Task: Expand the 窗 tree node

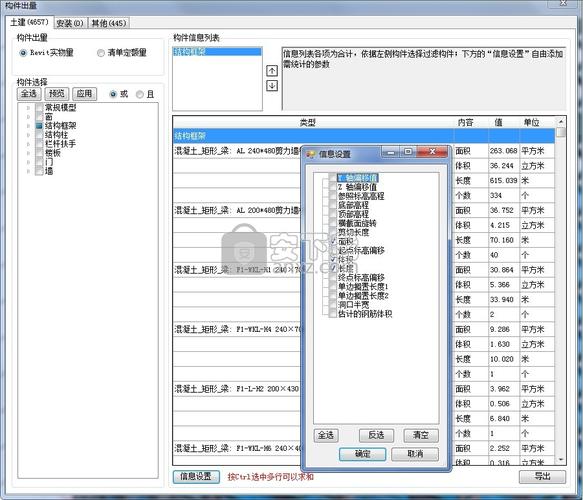Action: (x=28, y=117)
